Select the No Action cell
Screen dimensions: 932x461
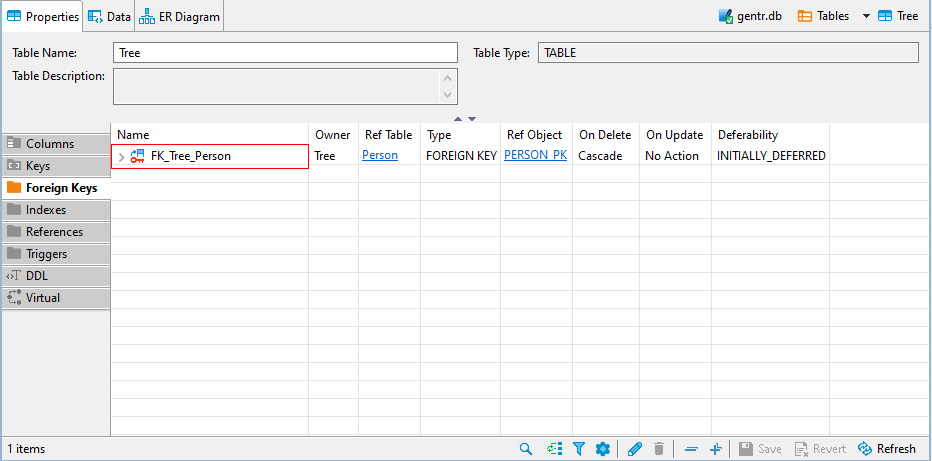676,156
